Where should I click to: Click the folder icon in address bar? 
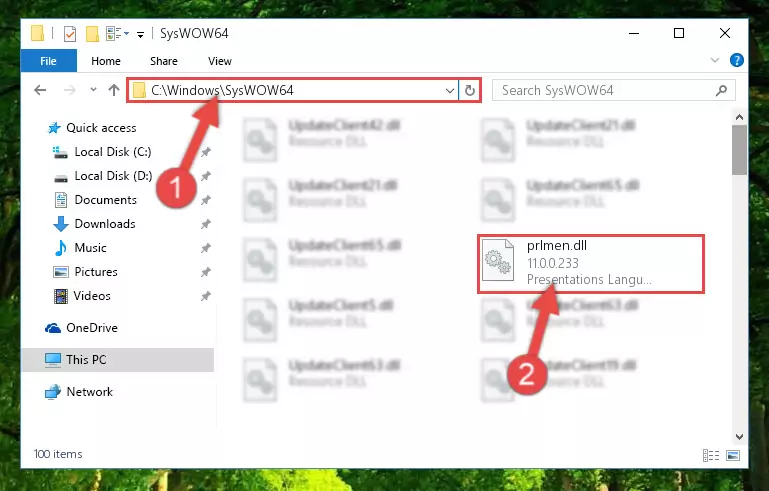[x=139, y=90]
